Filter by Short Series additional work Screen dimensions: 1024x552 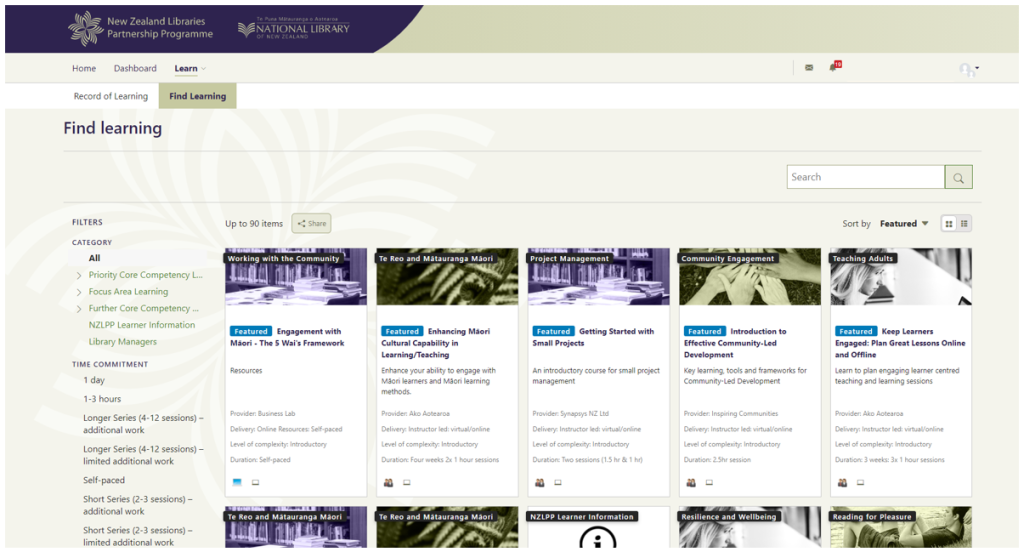coord(138,505)
